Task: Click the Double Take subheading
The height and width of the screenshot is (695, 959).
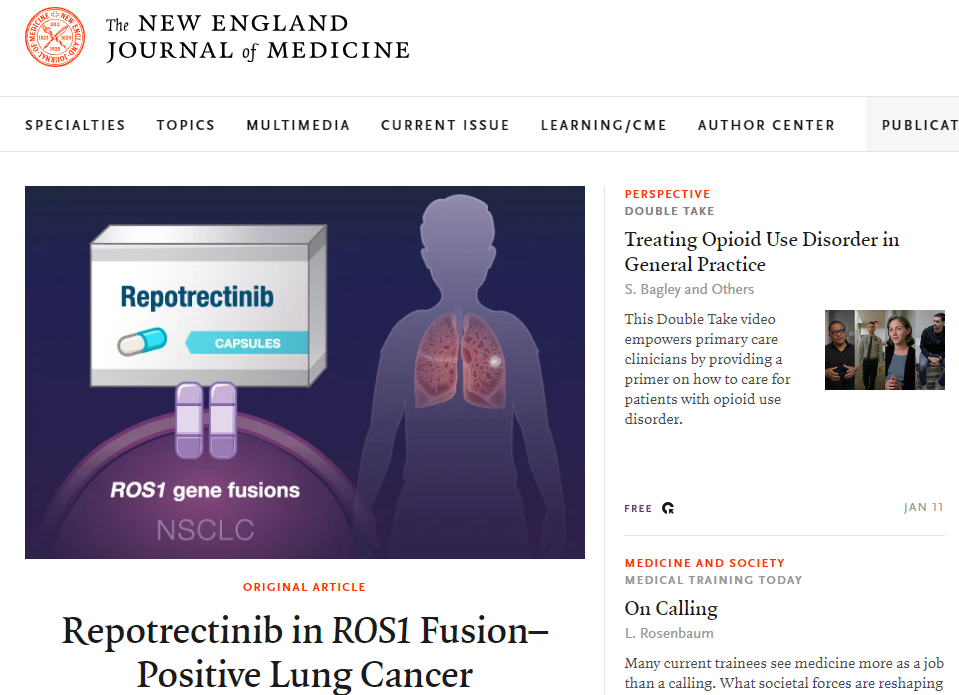Action: pos(669,211)
